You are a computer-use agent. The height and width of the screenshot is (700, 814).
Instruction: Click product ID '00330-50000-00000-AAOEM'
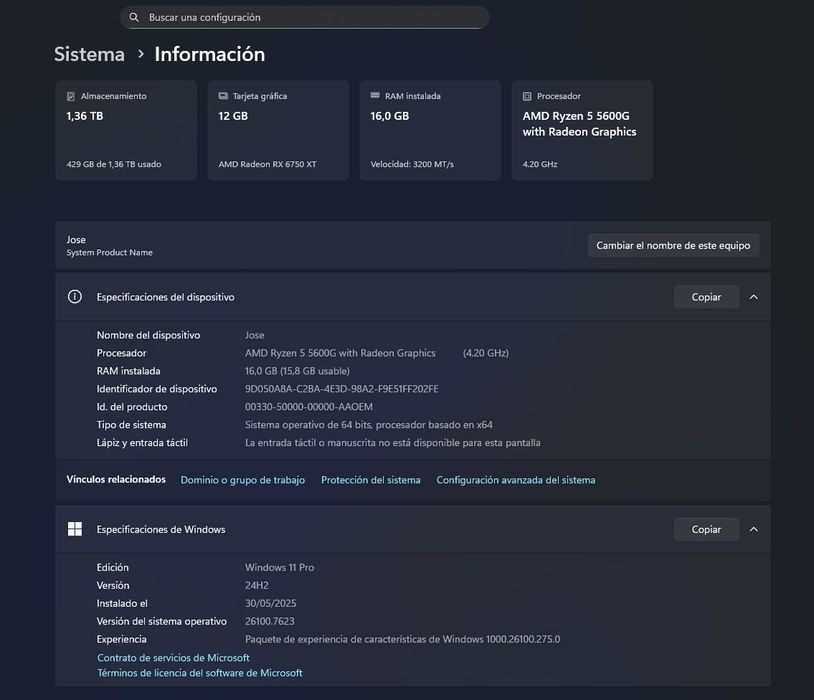pyautogui.click(x=309, y=407)
